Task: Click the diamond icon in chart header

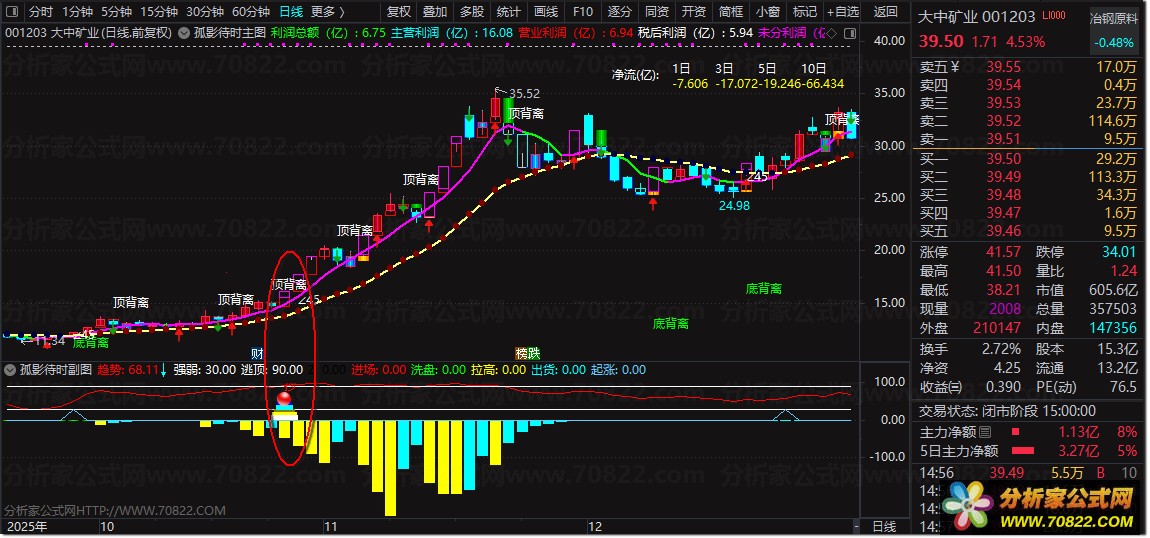Action: (x=832, y=33)
